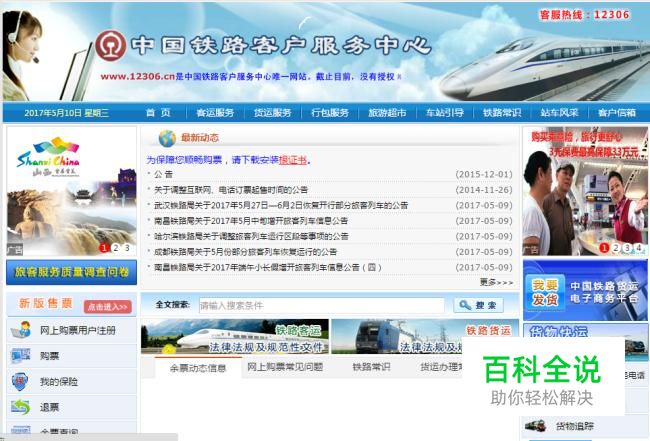The width and height of the screenshot is (650, 441).
Task: Open insurance advertisement image with passengers
Action: click(585, 191)
